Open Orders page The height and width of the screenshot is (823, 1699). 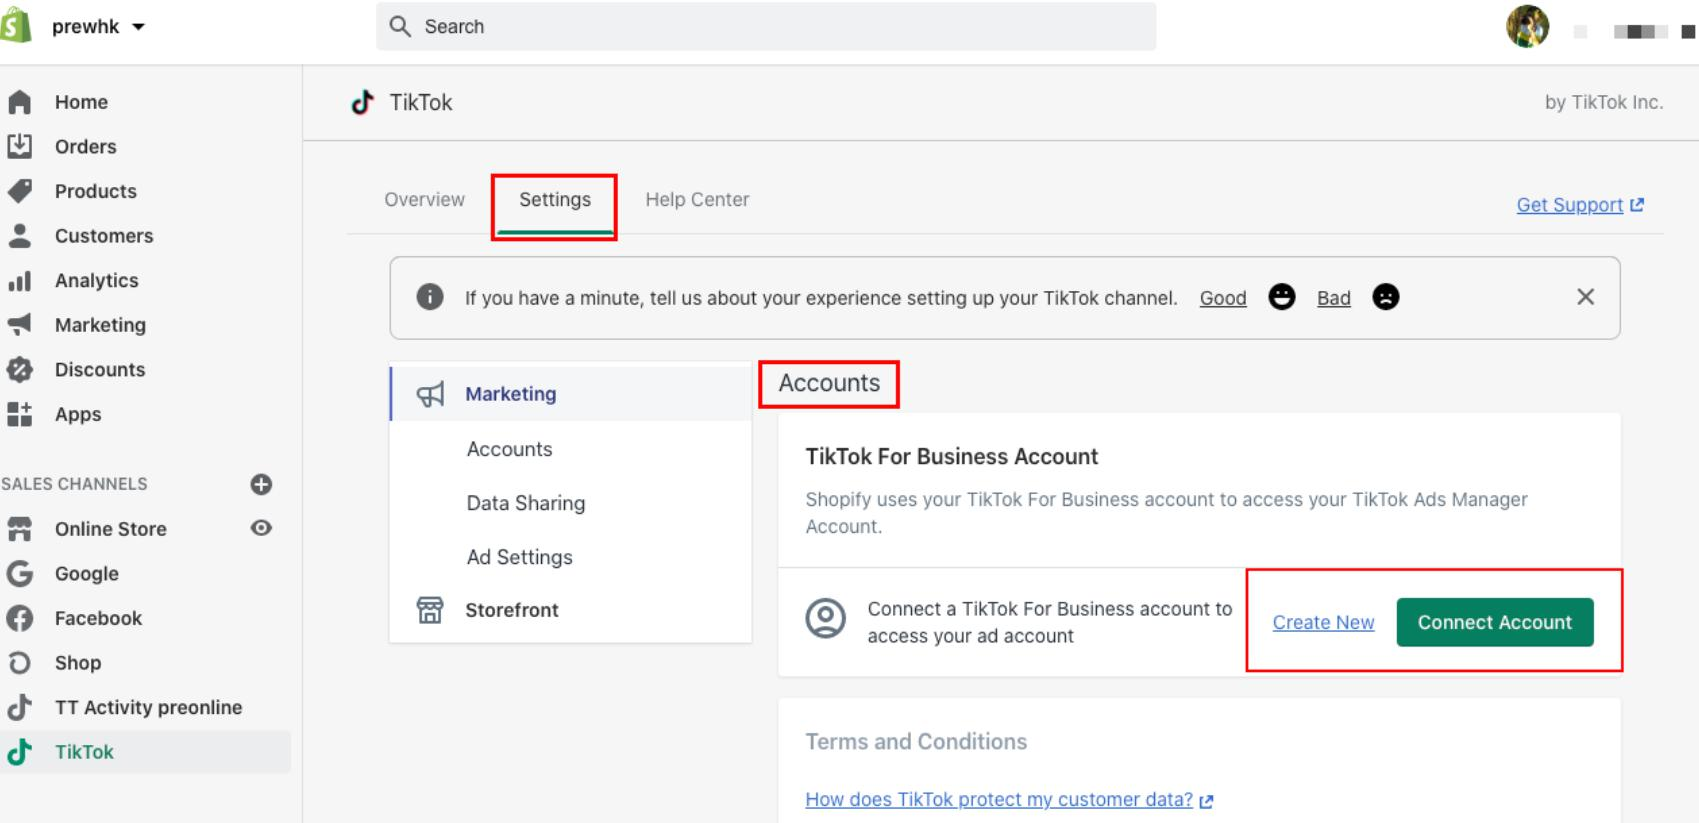click(x=85, y=147)
